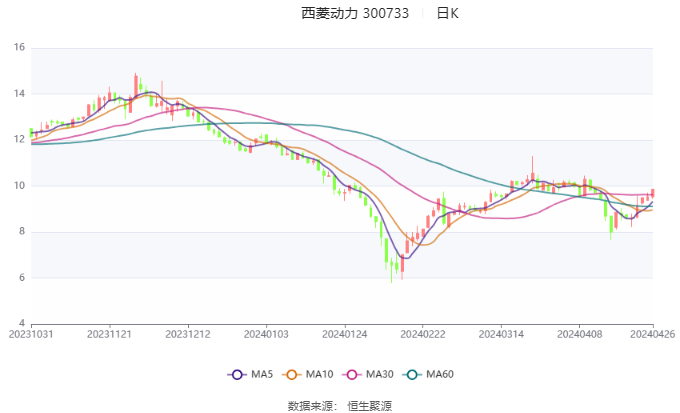This screenshot has height=413, width=680.
Task: Select the 20240222 date axis label
Action: (423, 334)
